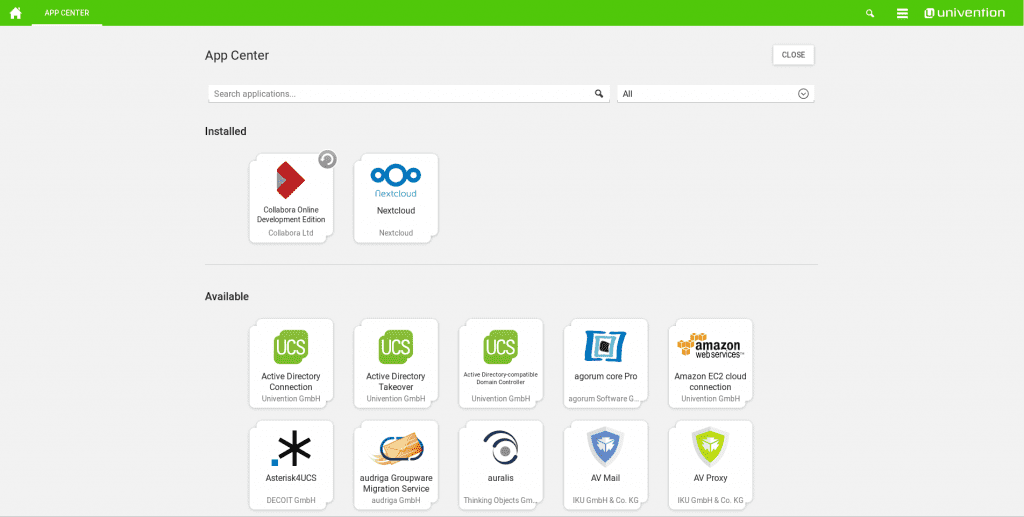Expand the All category dropdown arrow

click(803, 94)
